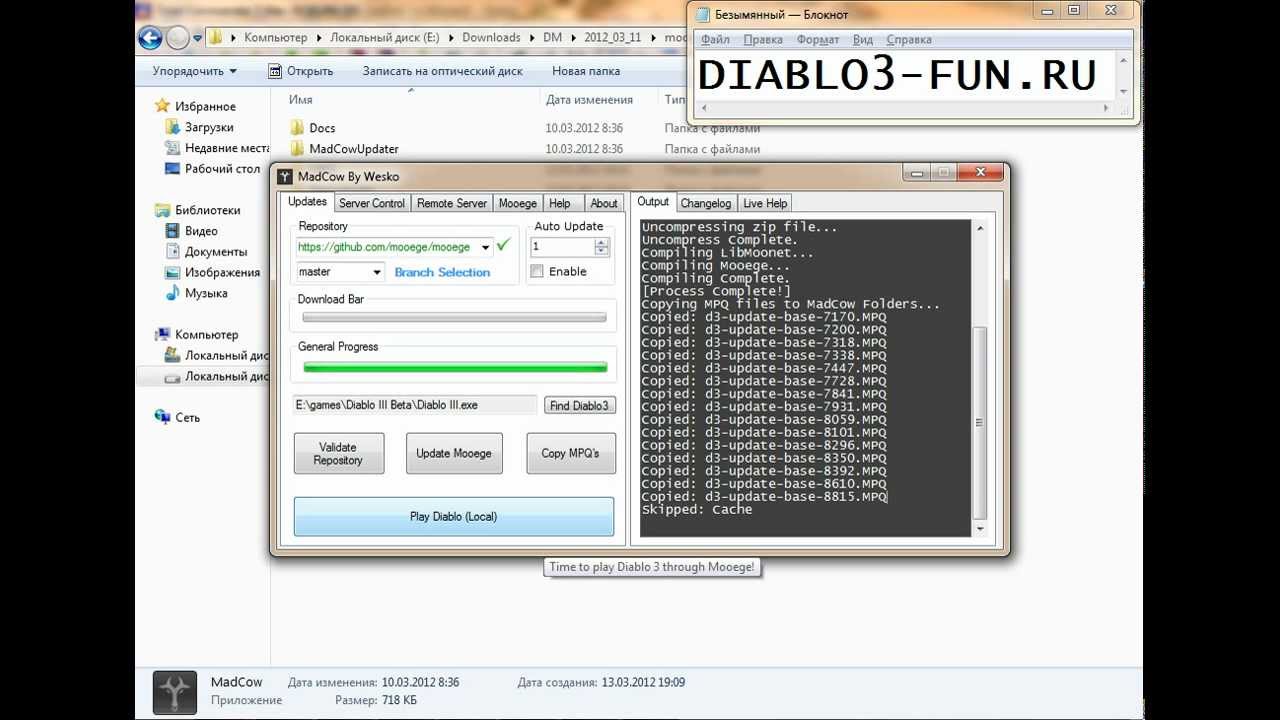Open Notepad Справка menu
Image resolution: width=1280 pixels, height=720 pixels.
908,40
